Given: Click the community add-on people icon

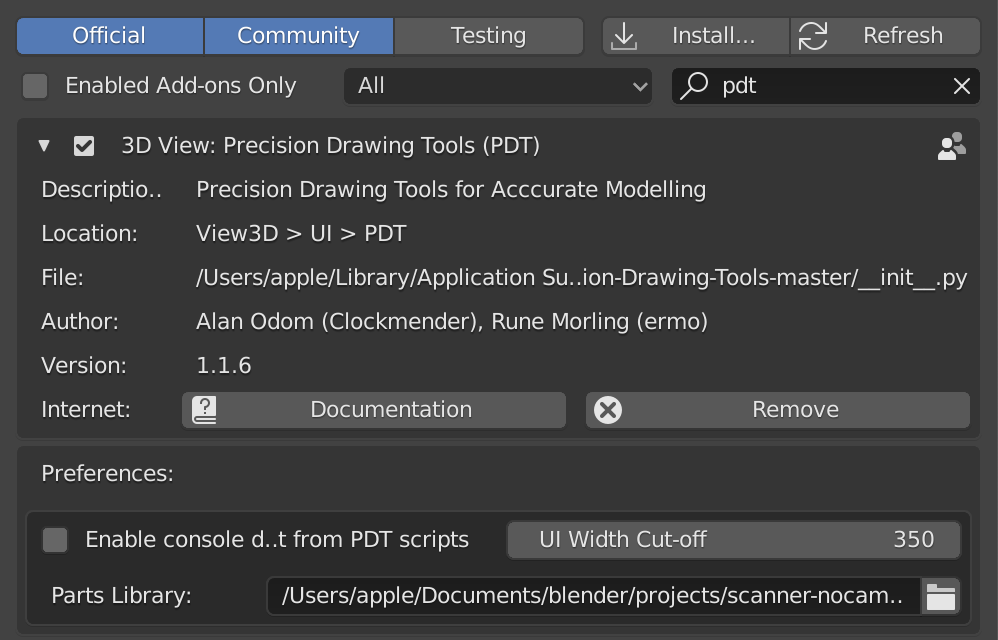Looking at the screenshot, I should tap(951, 146).
